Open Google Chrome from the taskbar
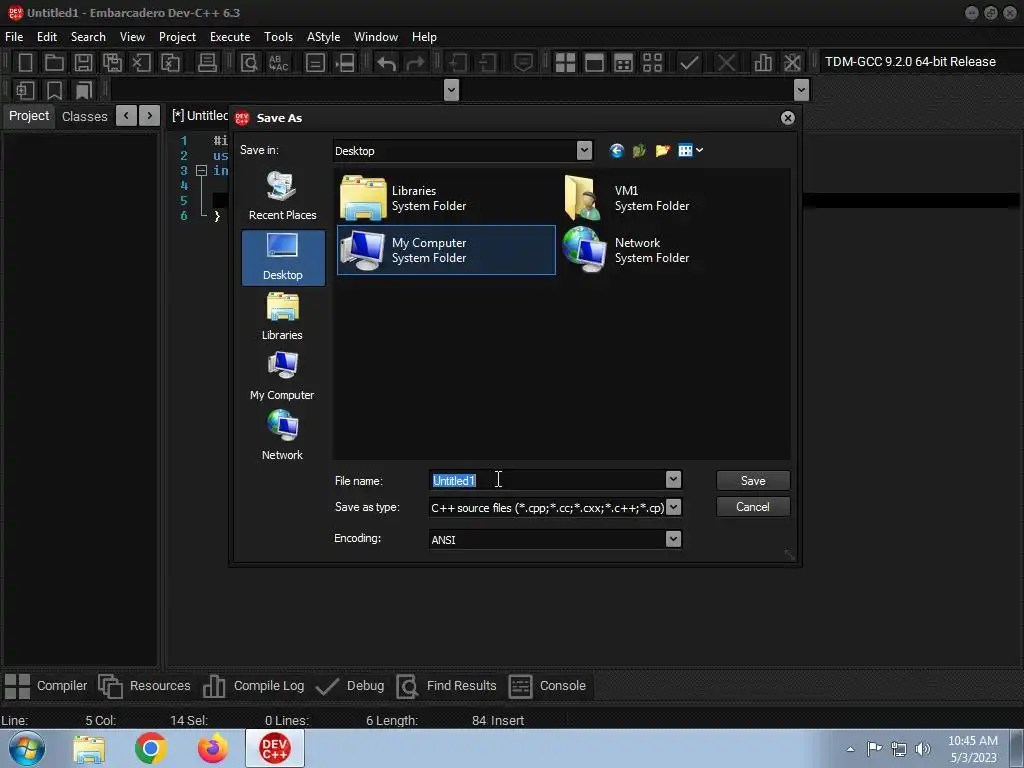This screenshot has height=768, width=1024. coord(151,748)
